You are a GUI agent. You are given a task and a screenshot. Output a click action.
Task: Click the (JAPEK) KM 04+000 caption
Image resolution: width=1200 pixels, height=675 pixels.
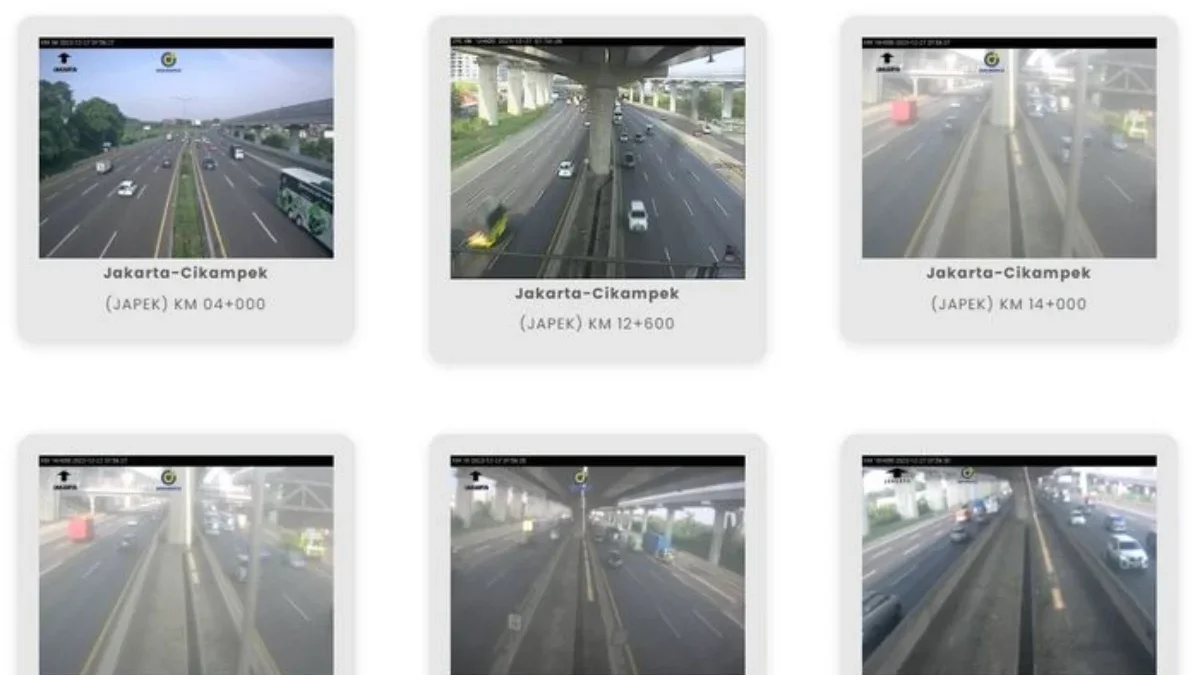point(186,303)
